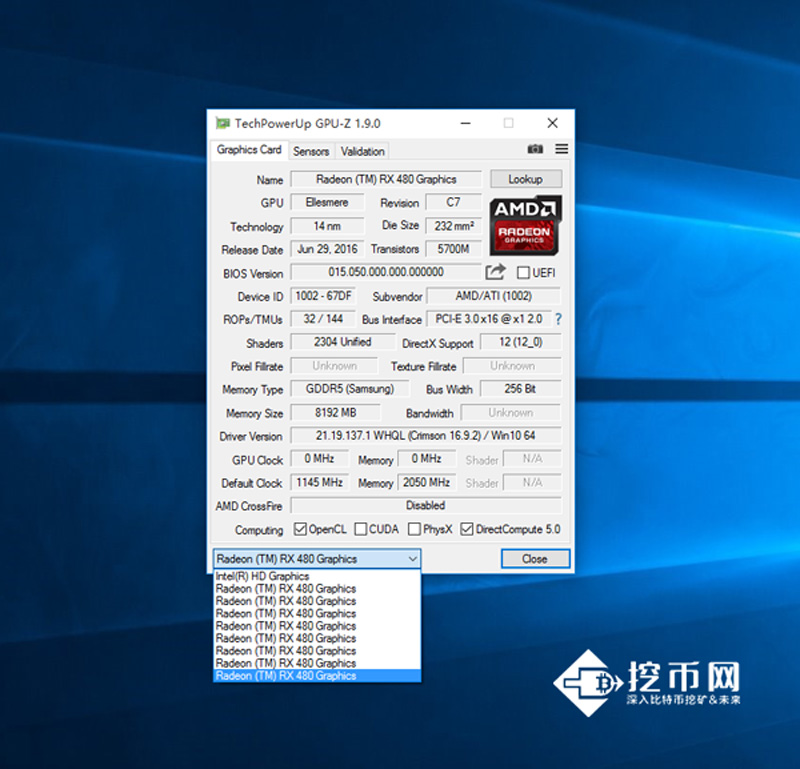Click the AMD Radeon logo image
The width and height of the screenshot is (800, 769).
pos(525,225)
